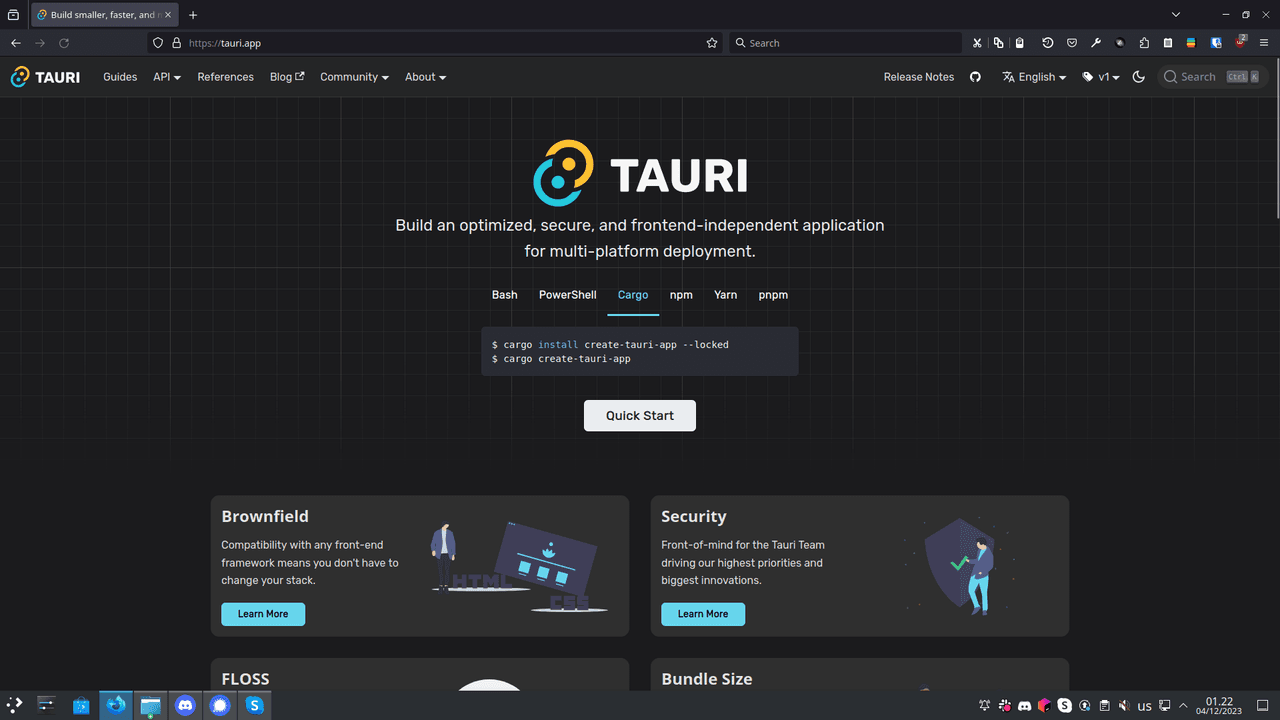Image resolution: width=1280 pixels, height=720 pixels.
Task: Open the References navigation link
Action: pyautogui.click(x=225, y=77)
